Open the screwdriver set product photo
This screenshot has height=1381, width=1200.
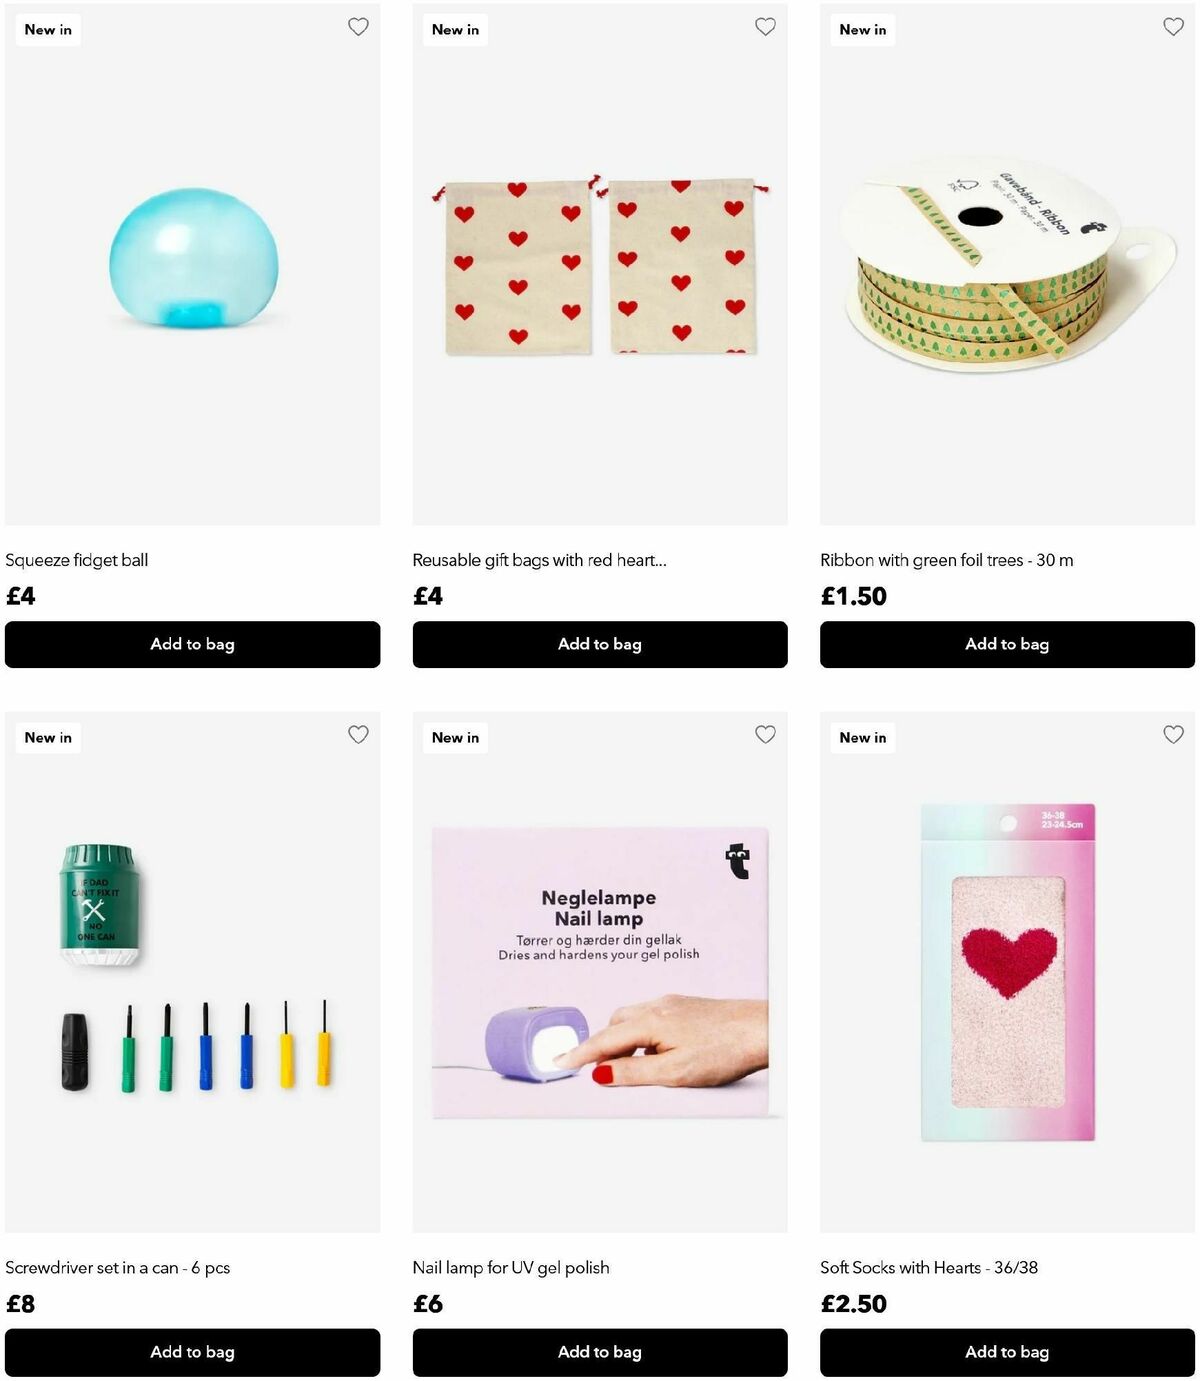[x=192, y=972]
